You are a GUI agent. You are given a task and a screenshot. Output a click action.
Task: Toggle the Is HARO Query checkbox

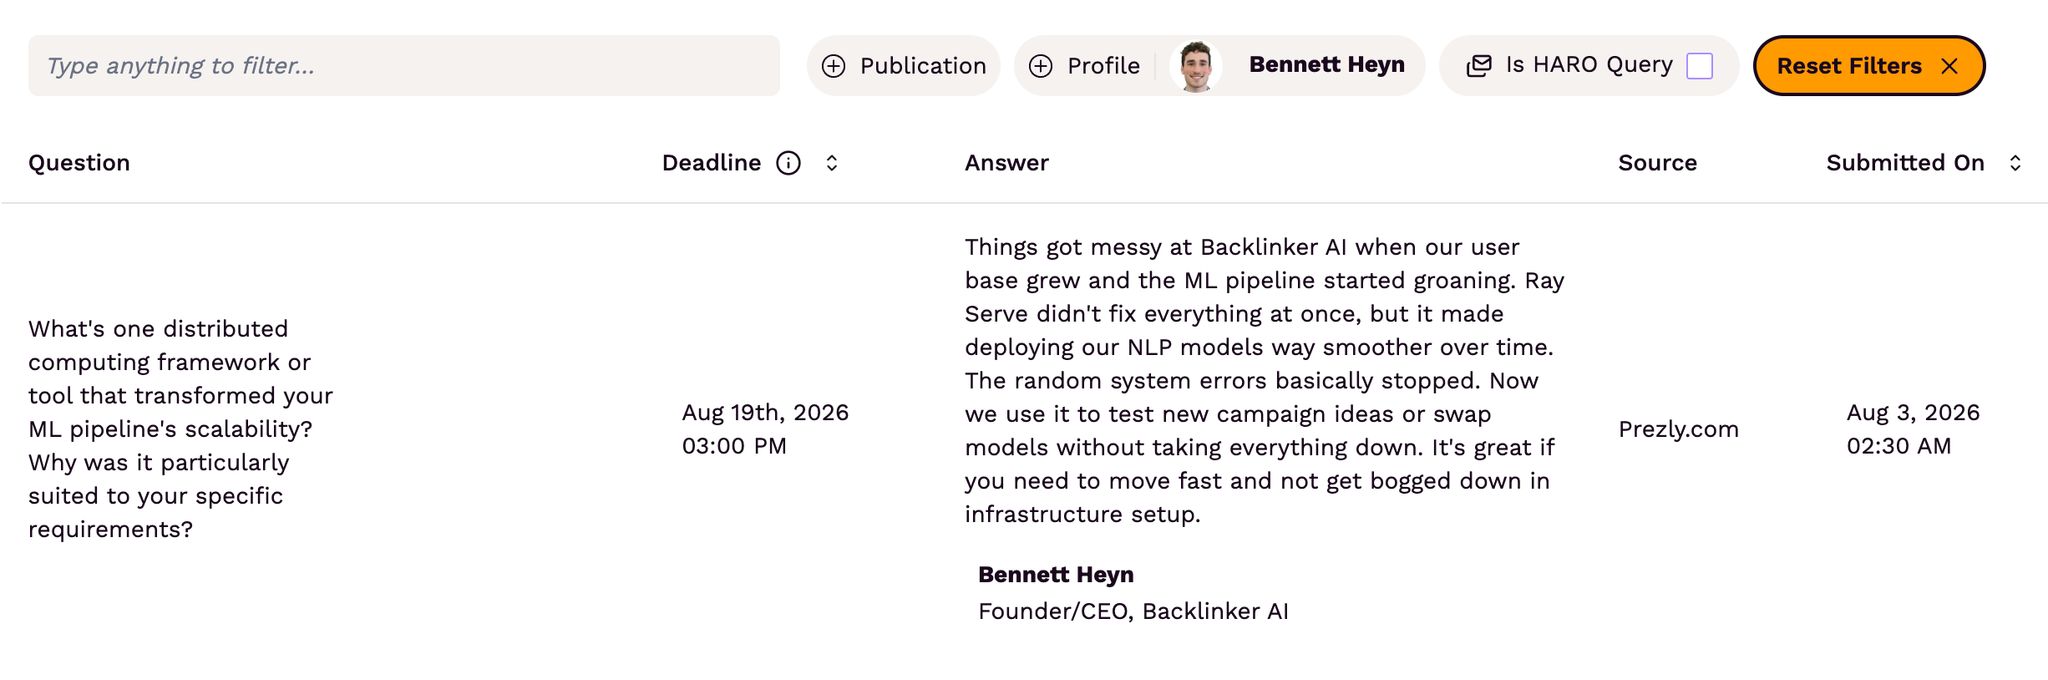[1699, 66]
